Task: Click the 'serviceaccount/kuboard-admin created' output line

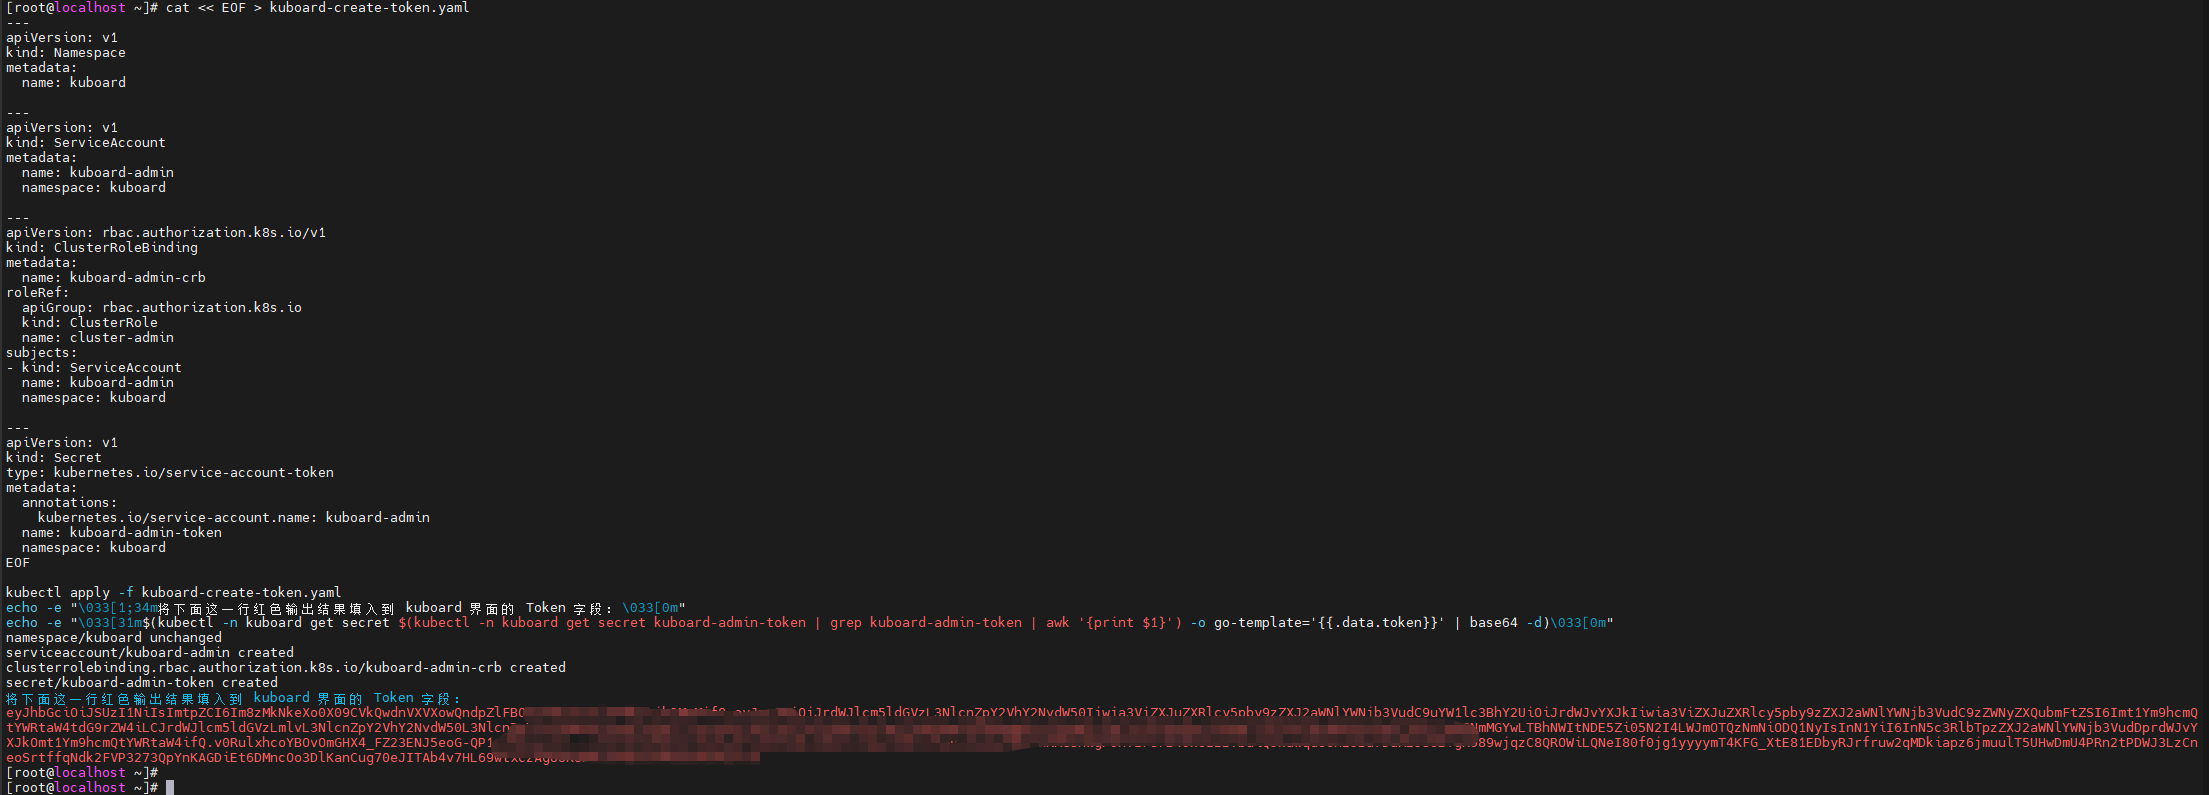Action: 150,653
